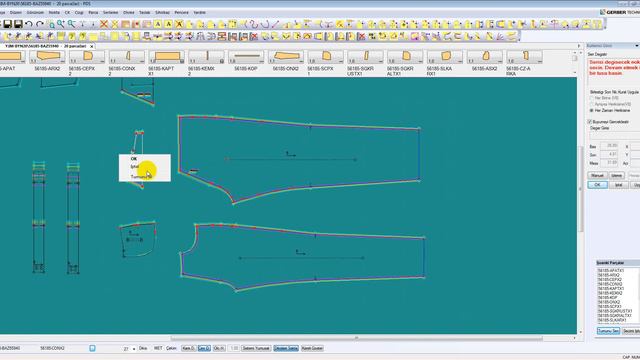Open the Yardım menu
The width and height of the screenshot is (640, 360).
(x=199, y=13)
